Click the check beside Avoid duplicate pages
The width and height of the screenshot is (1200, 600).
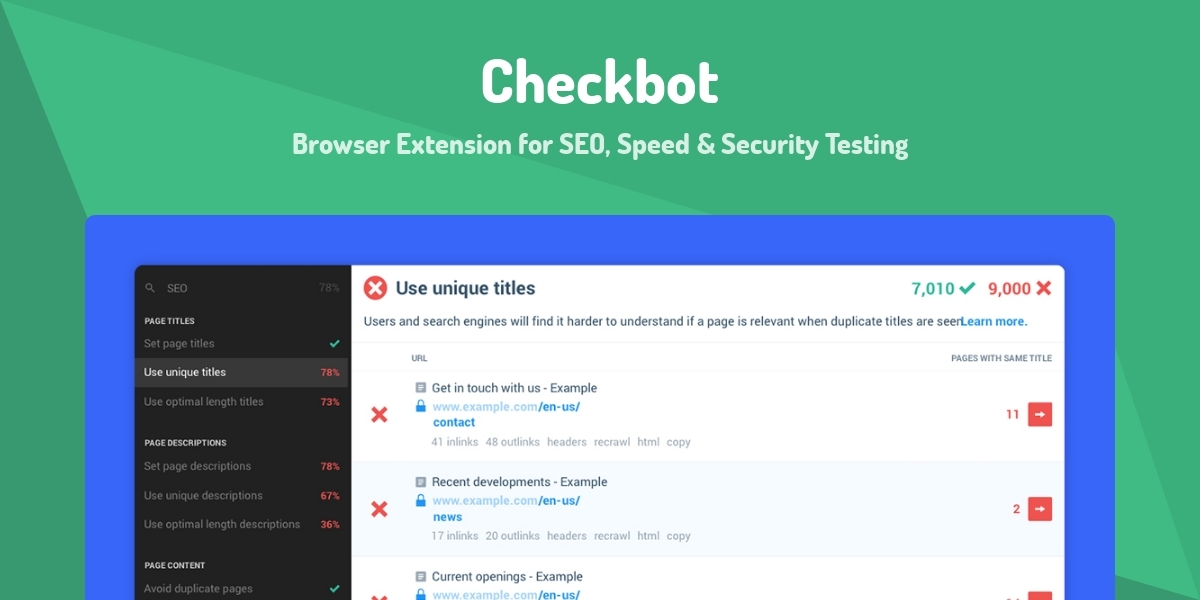click(333, 588)
